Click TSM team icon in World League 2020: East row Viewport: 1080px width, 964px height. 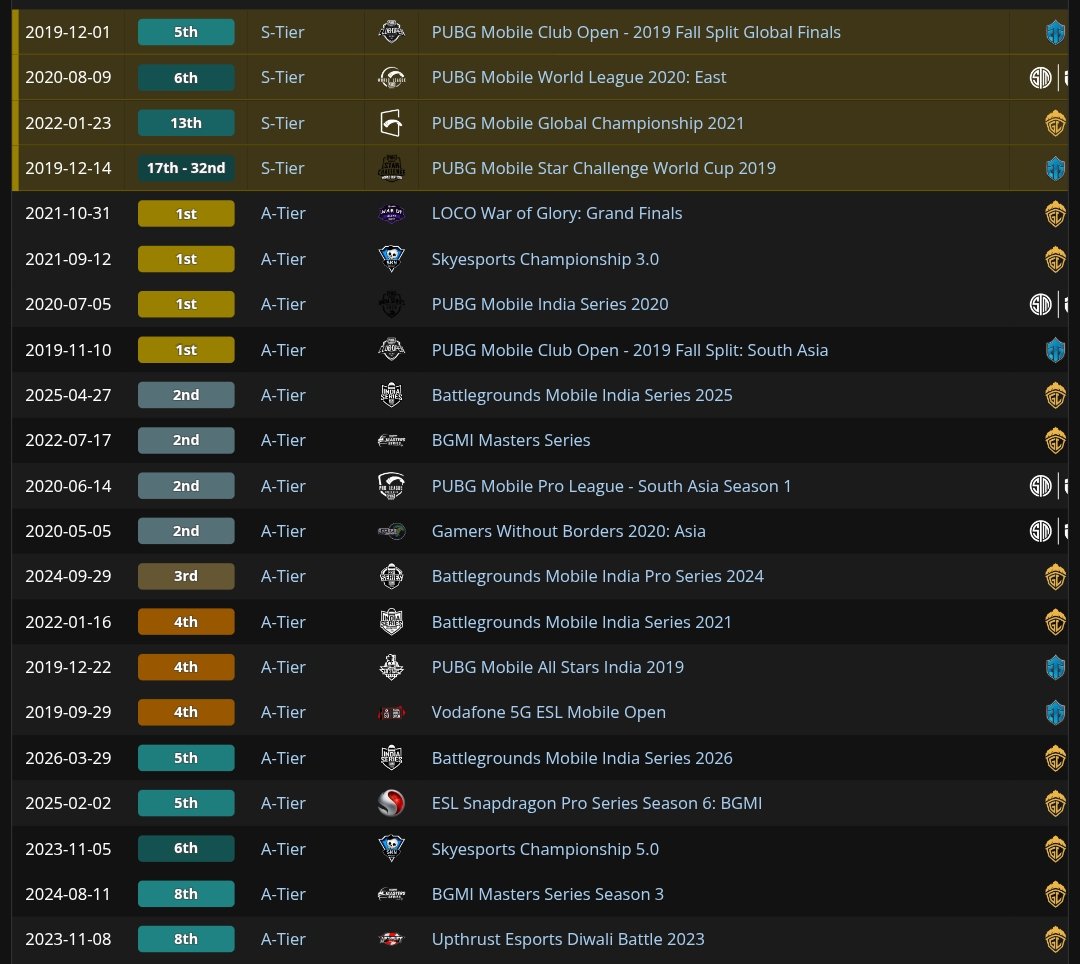[x=1040, y=78]
